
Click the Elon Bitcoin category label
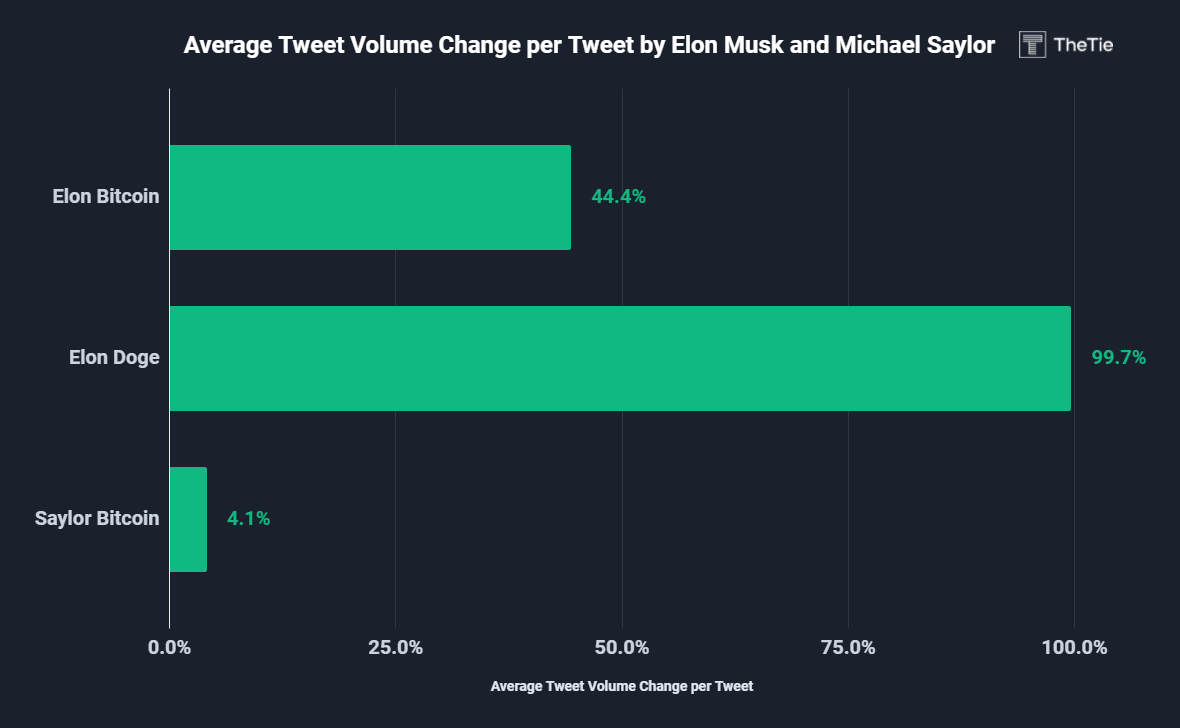(106, 197)
